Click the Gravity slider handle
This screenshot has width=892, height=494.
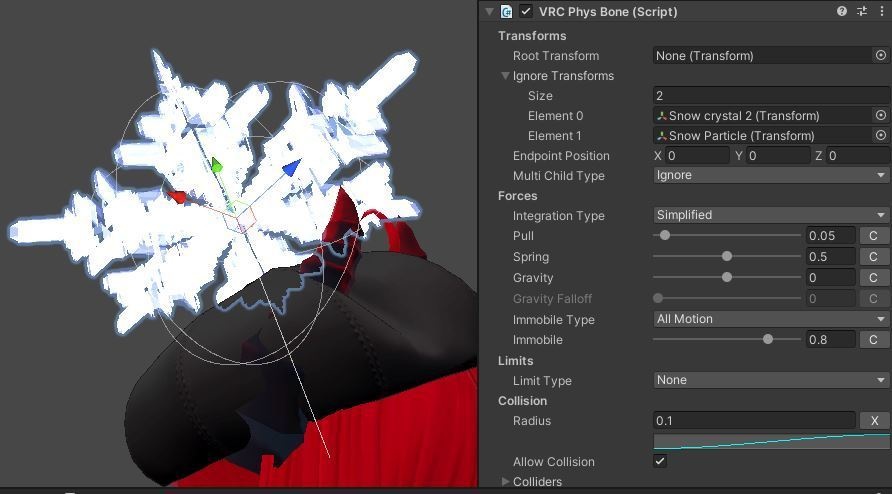[x=726, y=277]
